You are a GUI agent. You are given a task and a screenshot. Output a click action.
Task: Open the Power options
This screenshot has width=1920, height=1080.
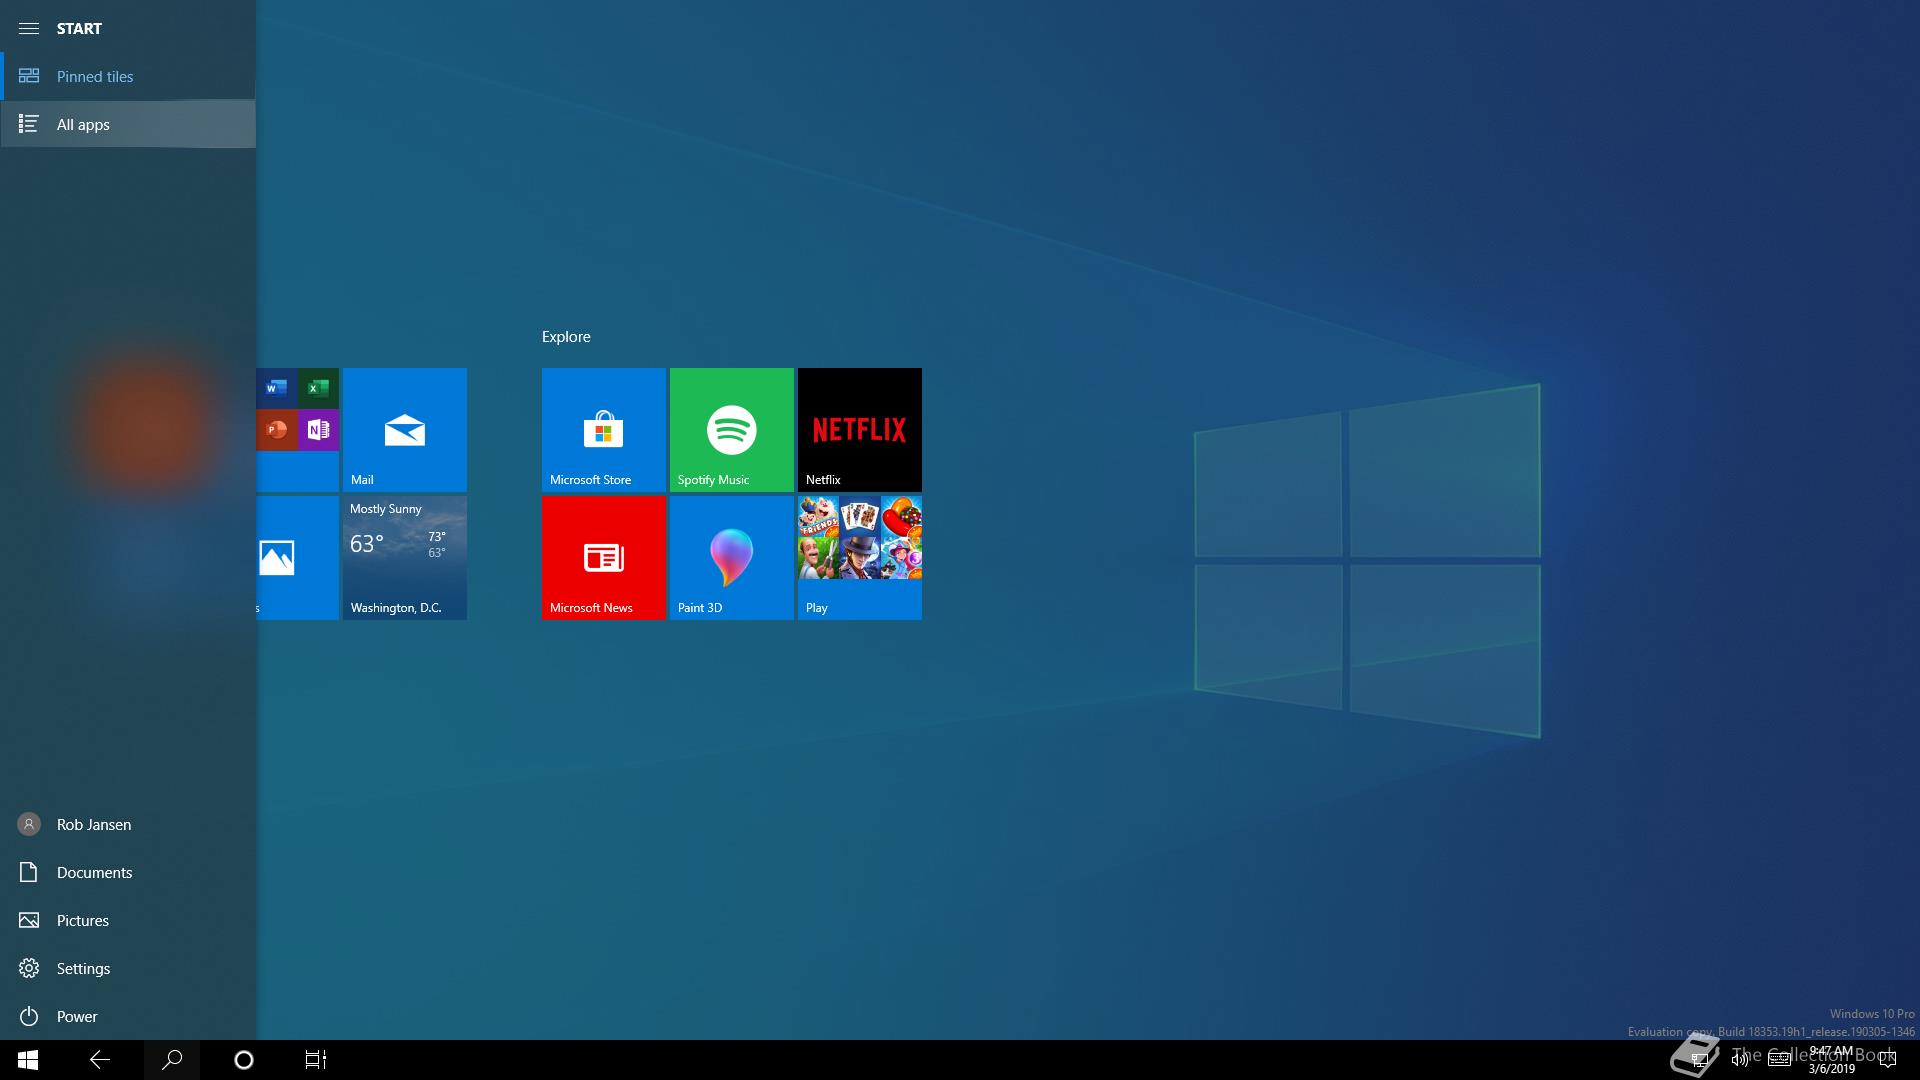pos(128,1016)
